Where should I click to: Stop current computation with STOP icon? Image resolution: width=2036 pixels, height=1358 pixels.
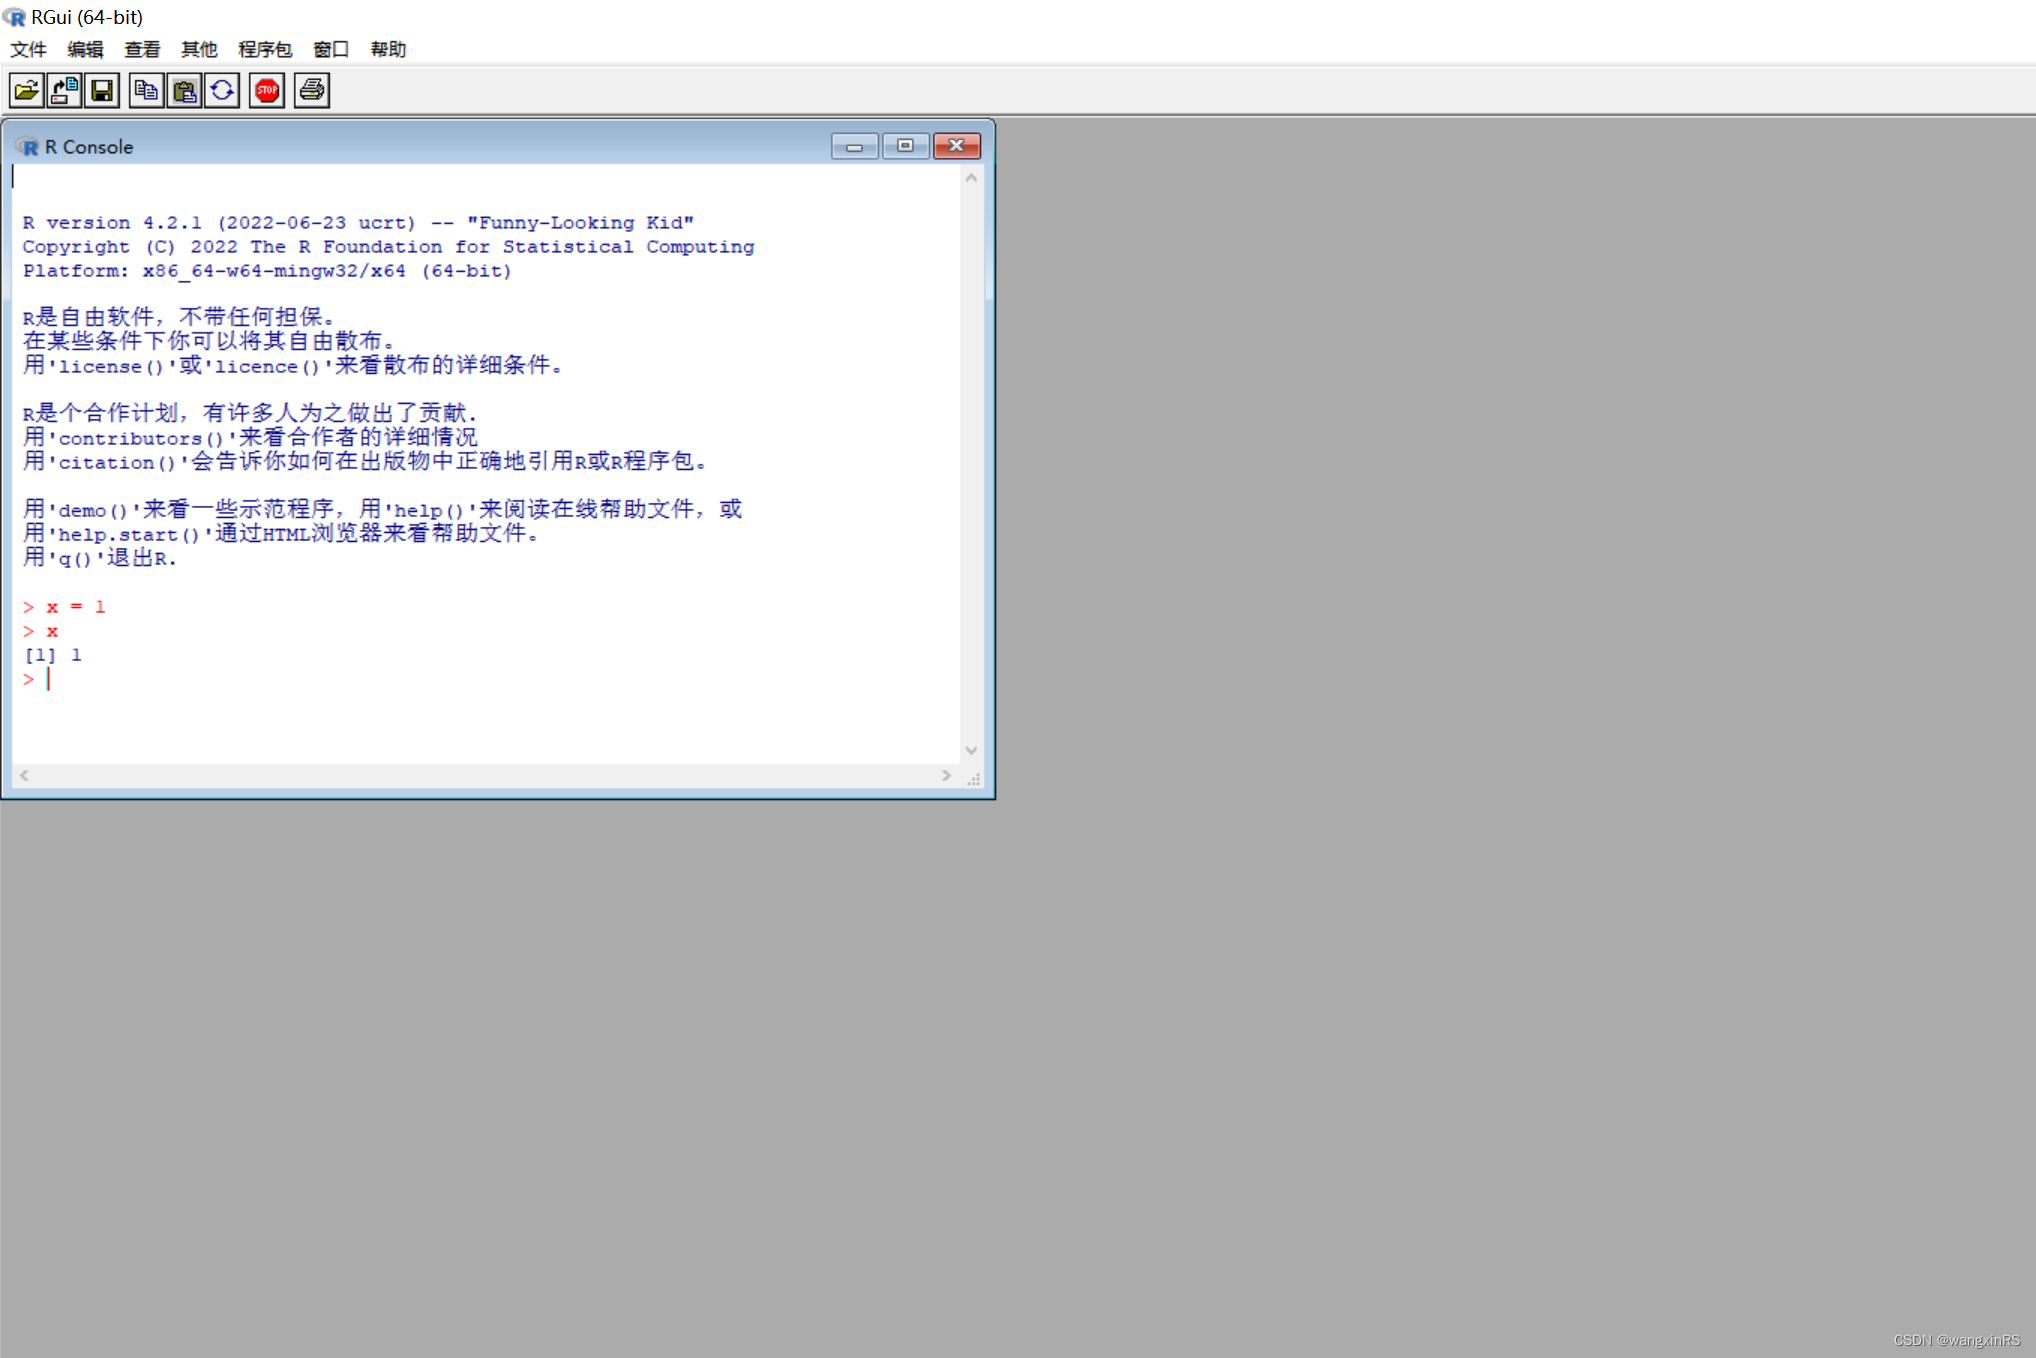pyautogui.click(x=267, y=91)
